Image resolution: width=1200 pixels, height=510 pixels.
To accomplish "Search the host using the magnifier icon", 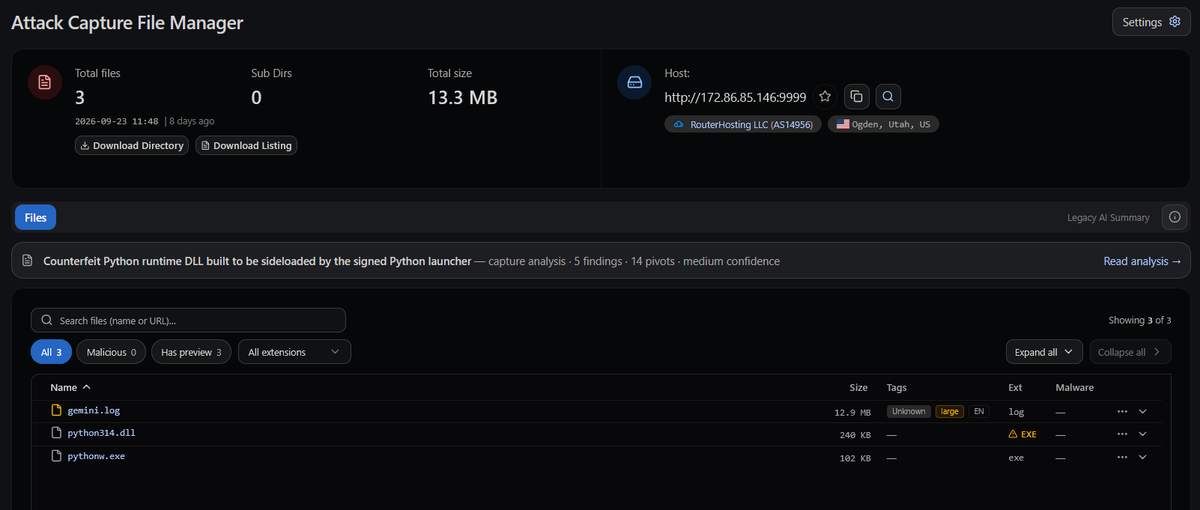I will click(888, 97).
